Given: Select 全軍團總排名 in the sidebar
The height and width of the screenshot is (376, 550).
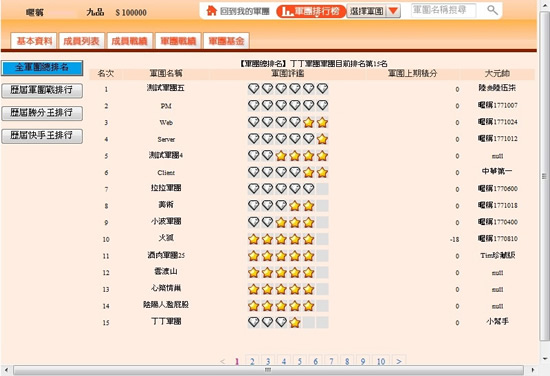Looking at the screenshot, I should [x=42, y=68].
